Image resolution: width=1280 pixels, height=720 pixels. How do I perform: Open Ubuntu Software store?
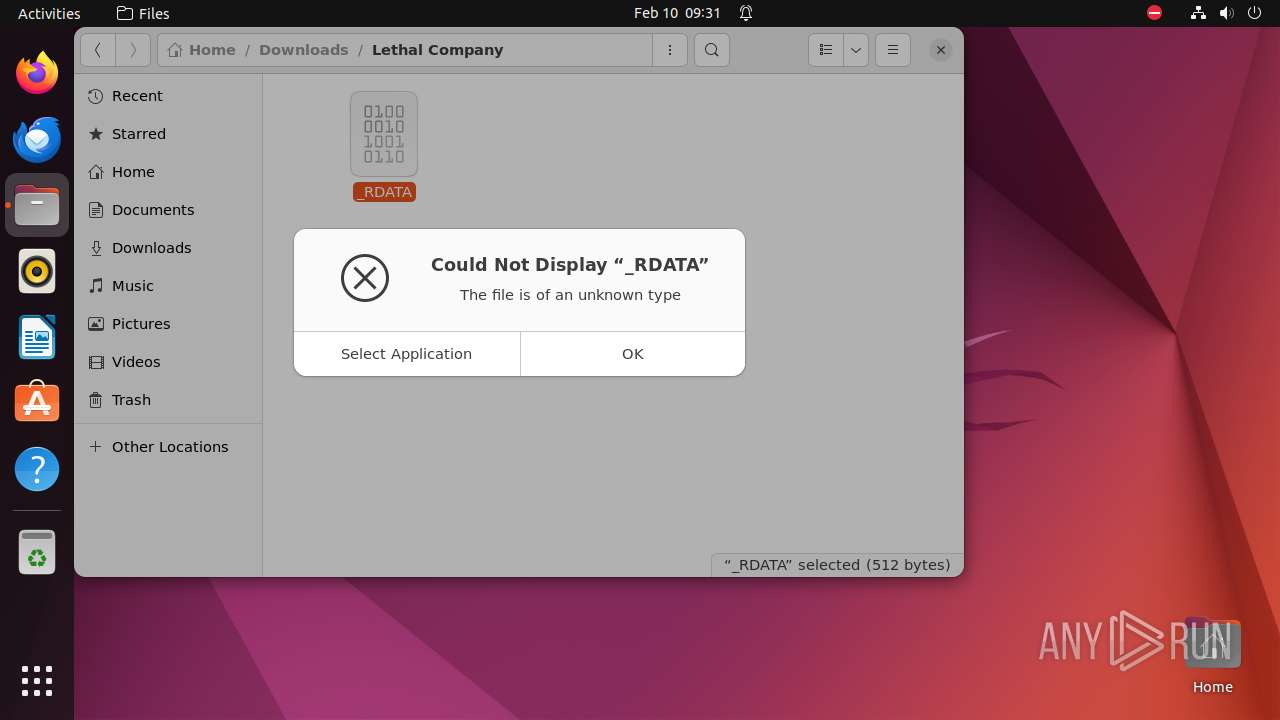click(37, 403)
